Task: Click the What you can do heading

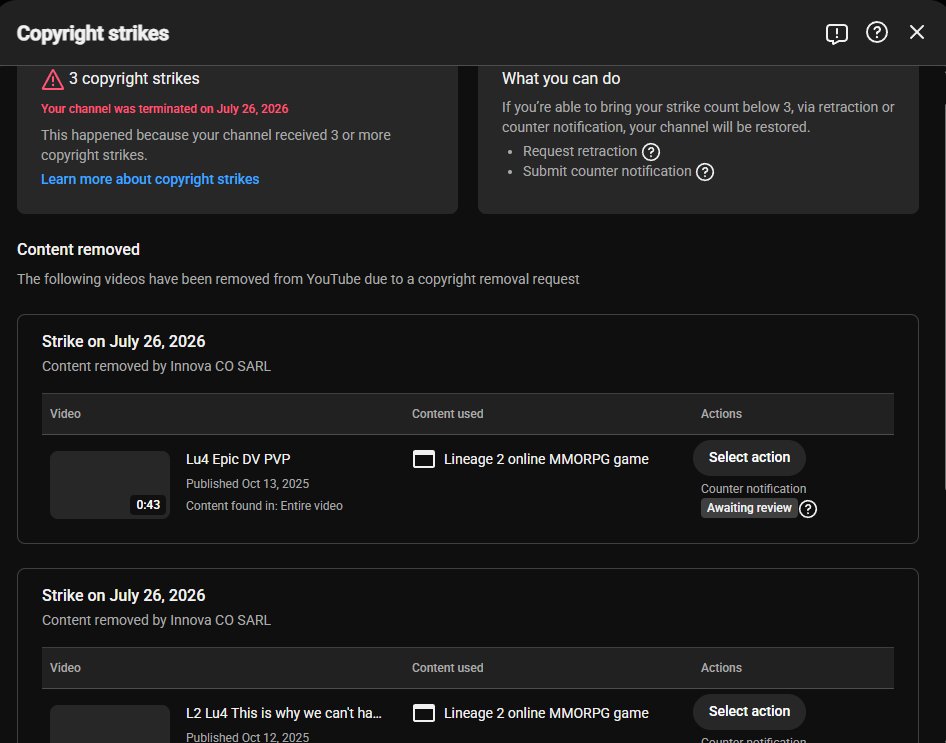Action: (x=561, y=79)
